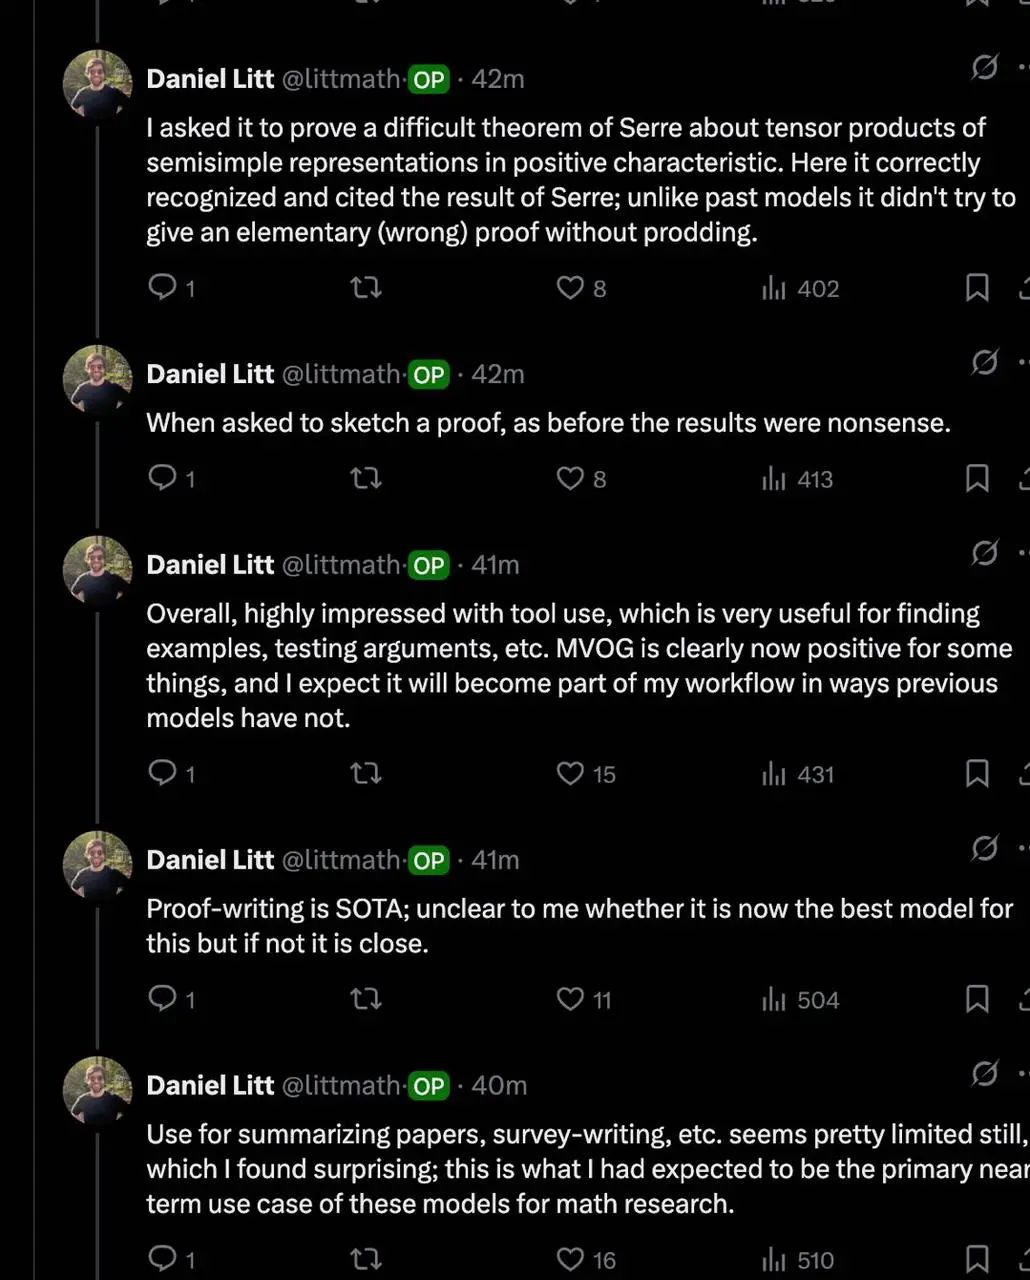Repost the summarizing papers tweet
The width and height of the screenshot is (1030, 1280).
point(366,1260)
